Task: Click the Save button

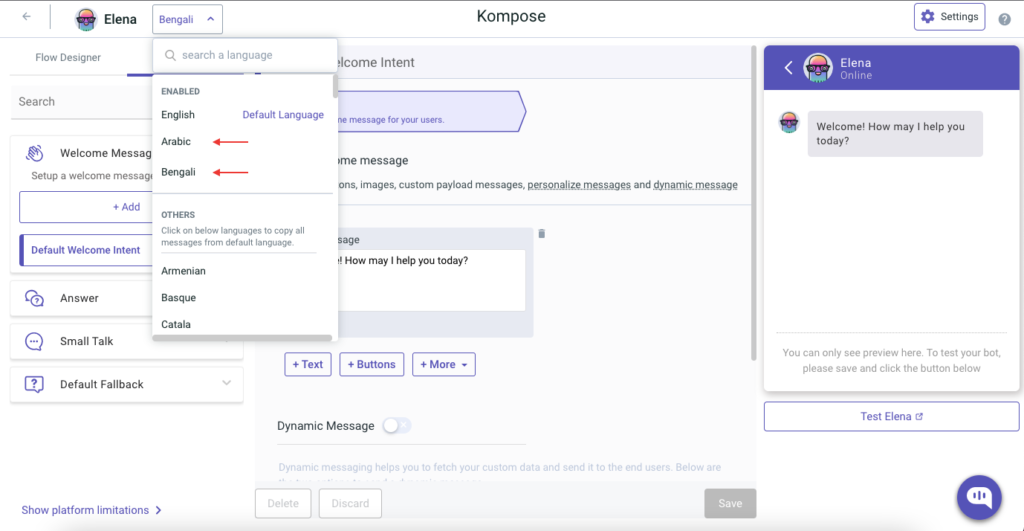Action: pyautogui.click(x=730, y=504)
